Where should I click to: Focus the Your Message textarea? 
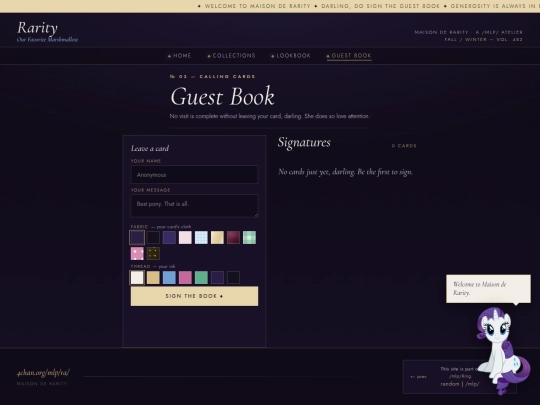pos(194,206)
